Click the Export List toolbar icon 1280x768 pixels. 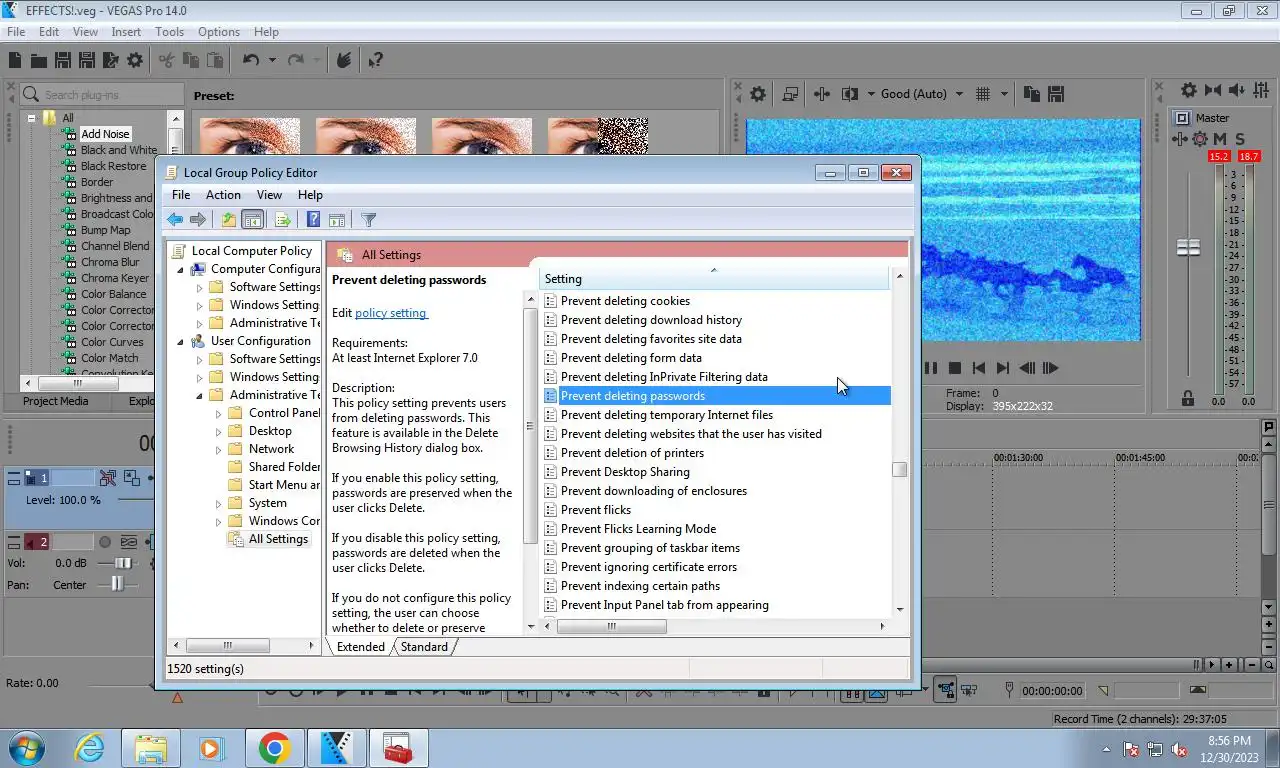[x=283, y=220]
